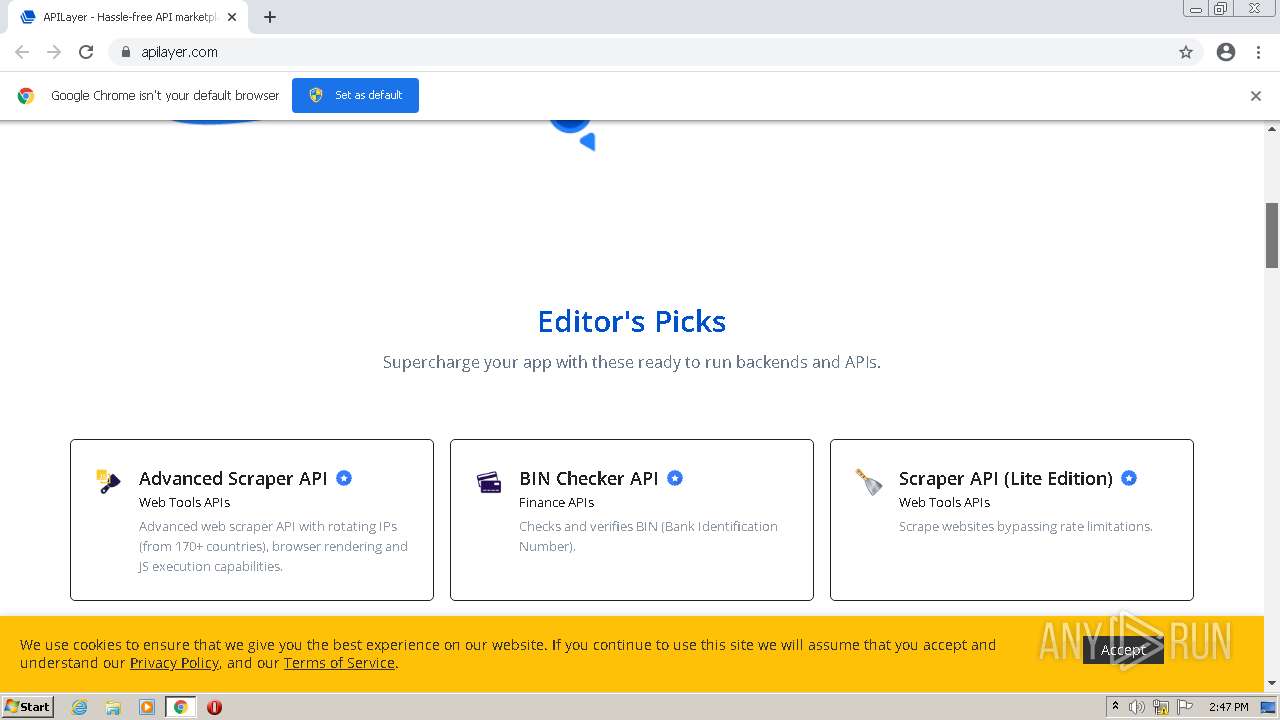Open the BIN Checker API title
The image size is (1280, 720).
coord(588,478)
